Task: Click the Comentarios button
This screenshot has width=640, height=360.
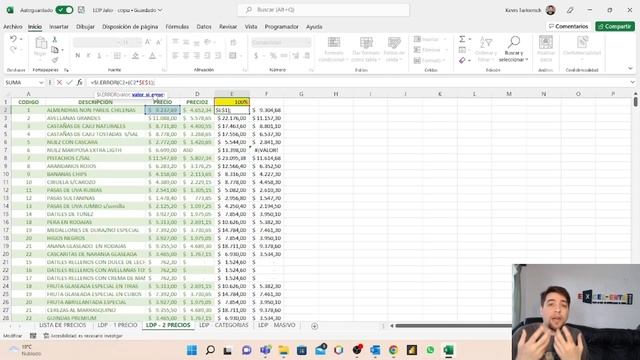Action: 568,26
